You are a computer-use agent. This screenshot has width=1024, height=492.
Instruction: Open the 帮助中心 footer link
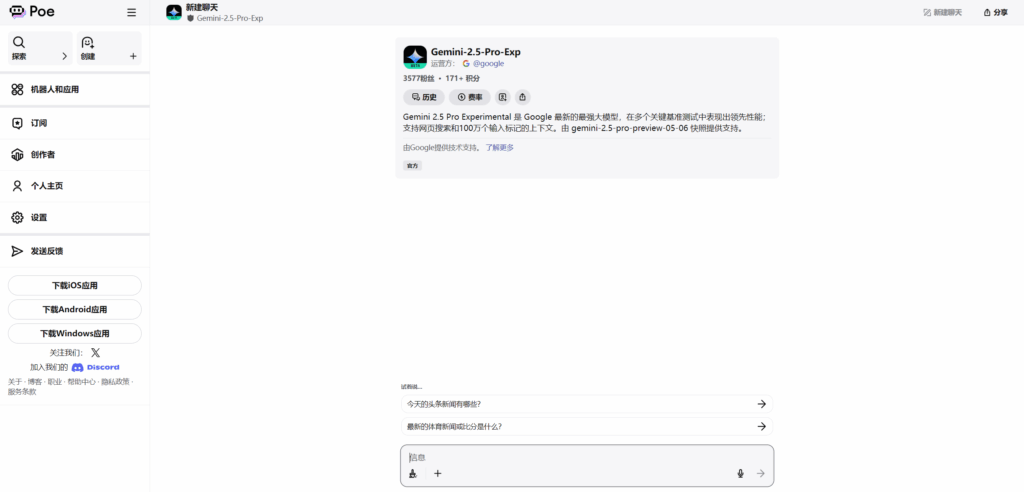coord(82,382)
